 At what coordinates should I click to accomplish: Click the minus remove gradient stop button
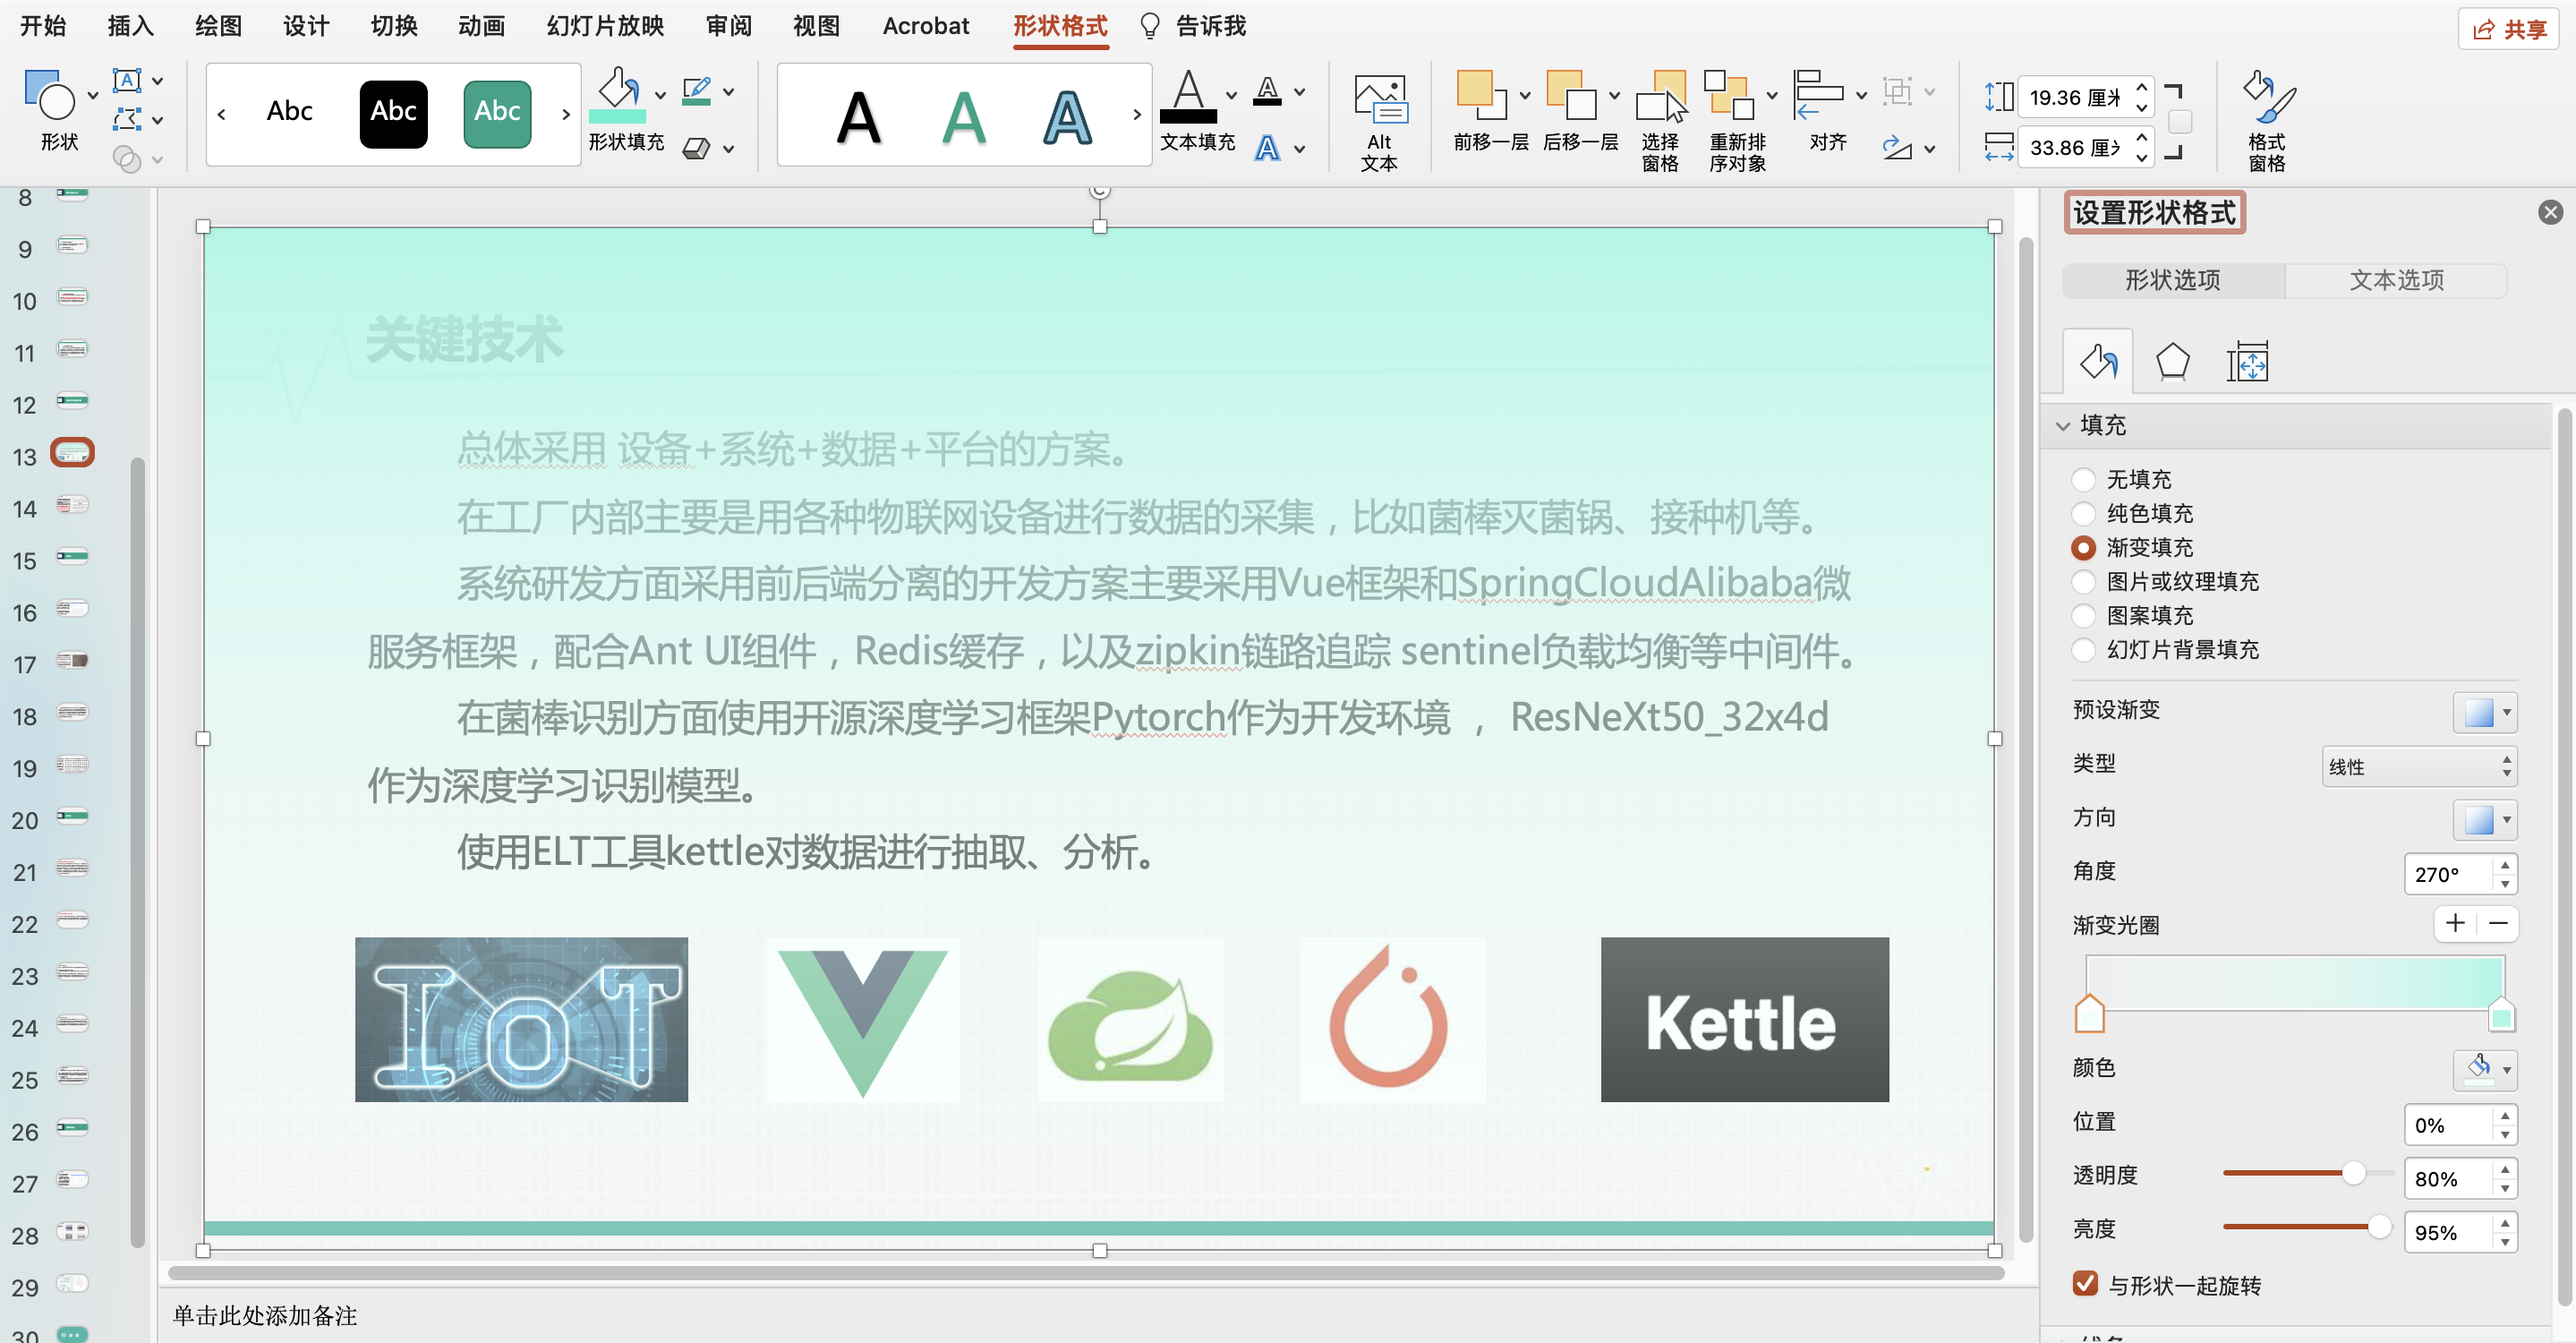pos(2498,923)
